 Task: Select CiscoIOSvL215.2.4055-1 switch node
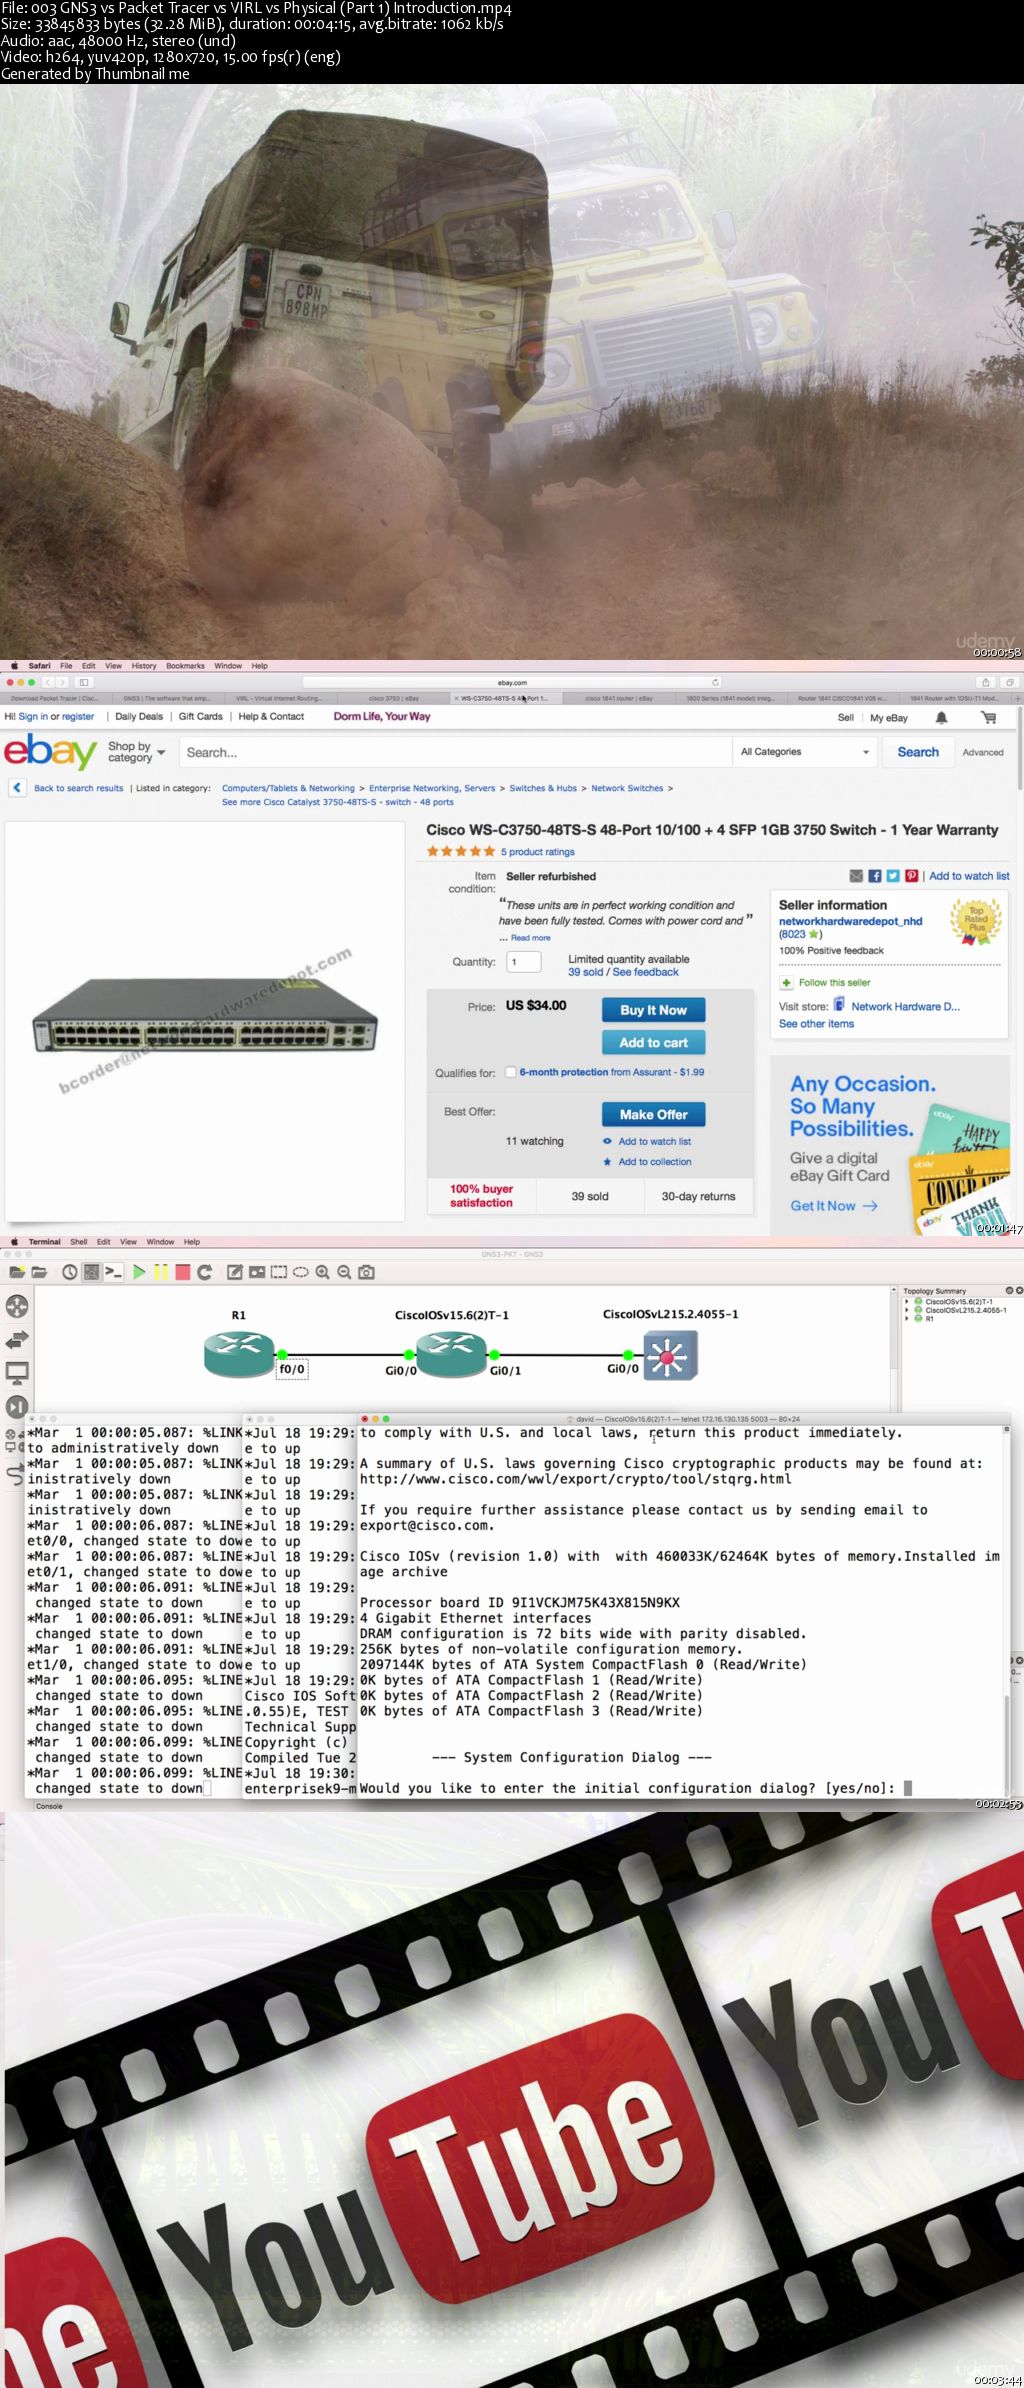pos(670,1356)
